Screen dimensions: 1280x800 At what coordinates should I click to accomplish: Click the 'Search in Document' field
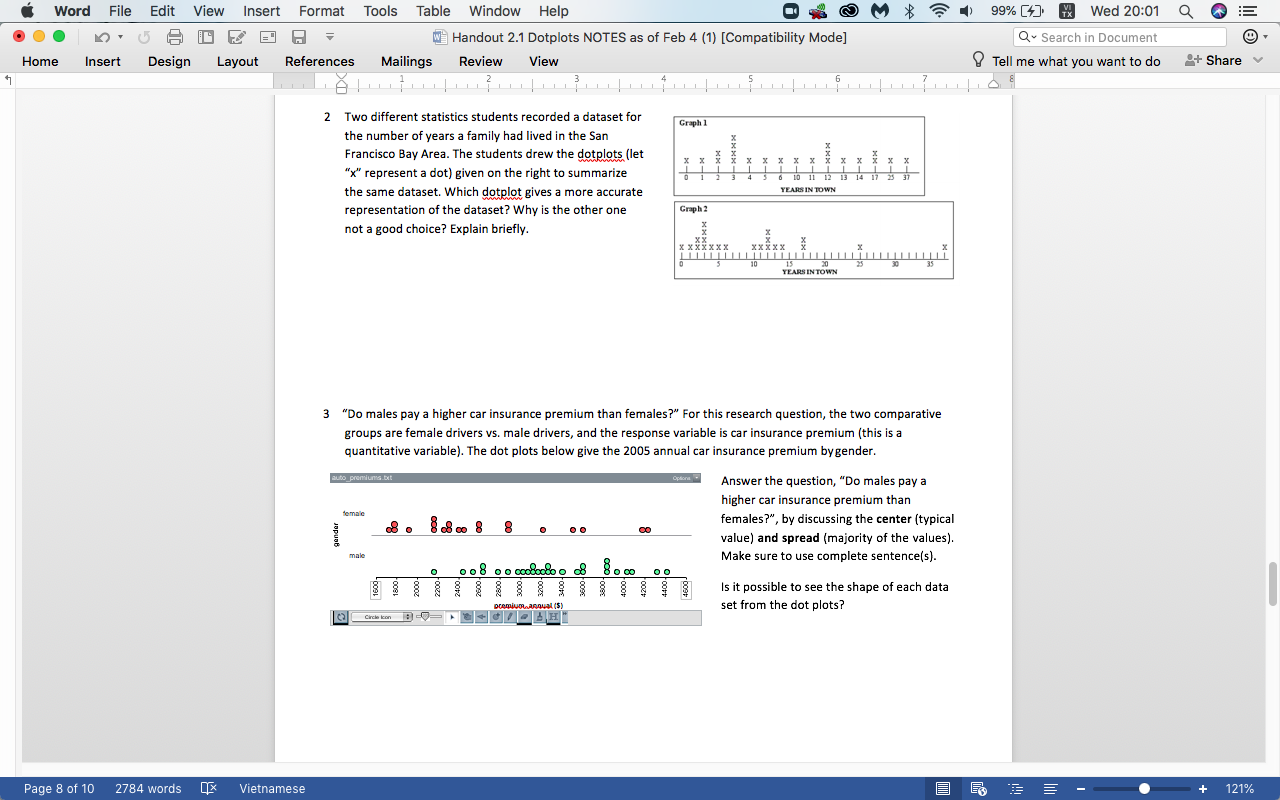(x=1118, y=36)
